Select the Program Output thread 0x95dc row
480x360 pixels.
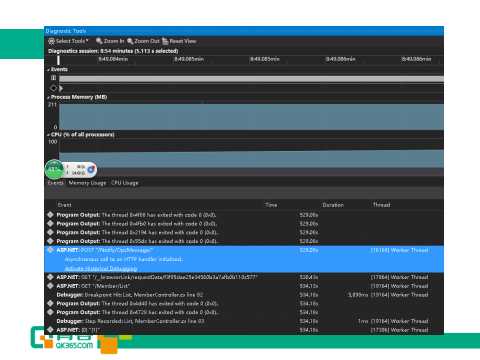tap(244, 241)
